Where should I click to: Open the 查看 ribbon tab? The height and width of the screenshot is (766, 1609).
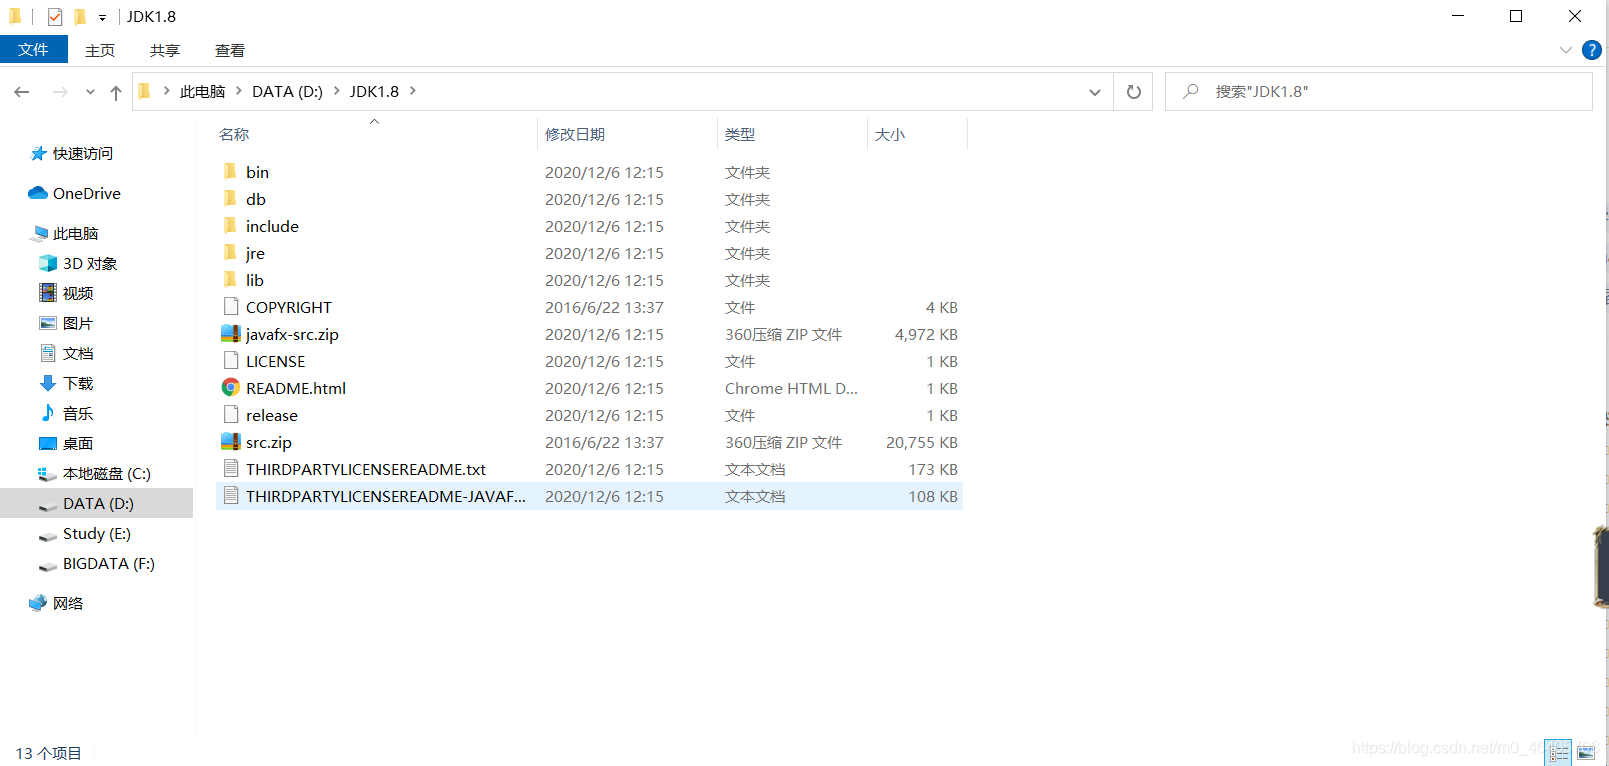click(x=230, y=50)
